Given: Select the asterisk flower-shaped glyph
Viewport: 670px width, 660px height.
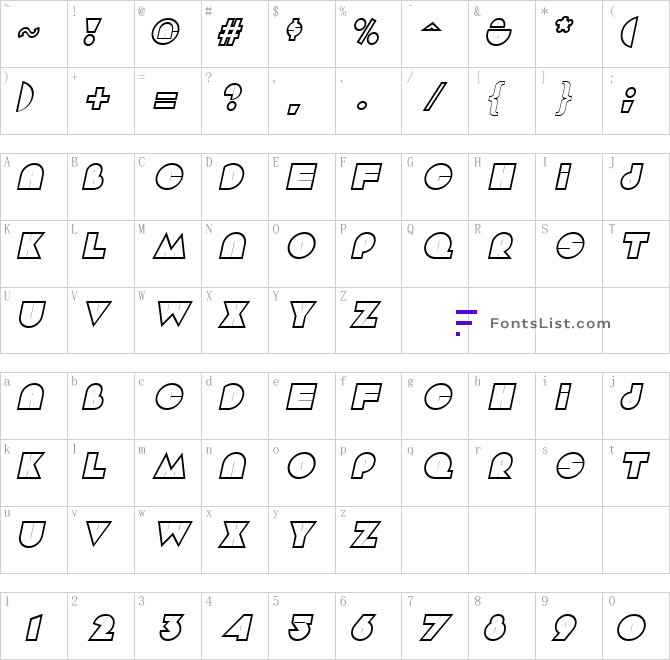Looking at the screenshot, I should [564, 25].
